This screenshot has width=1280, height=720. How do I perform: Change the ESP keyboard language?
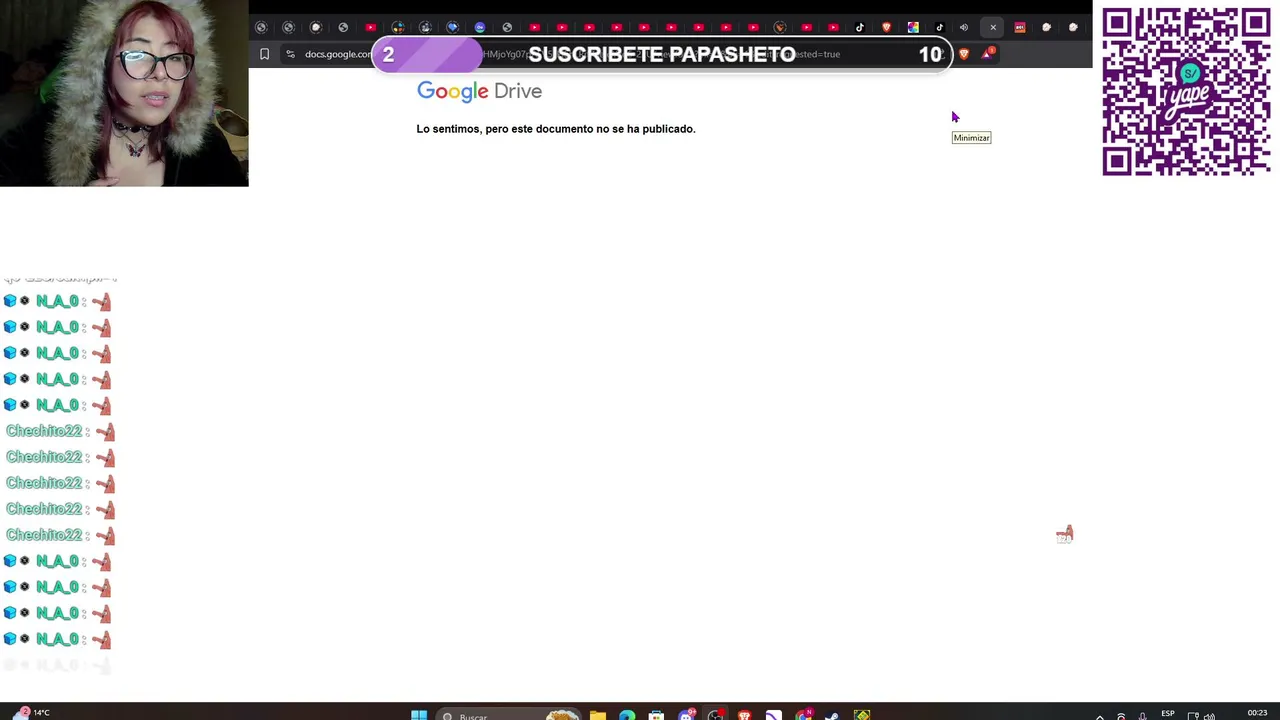point(1167,714)
